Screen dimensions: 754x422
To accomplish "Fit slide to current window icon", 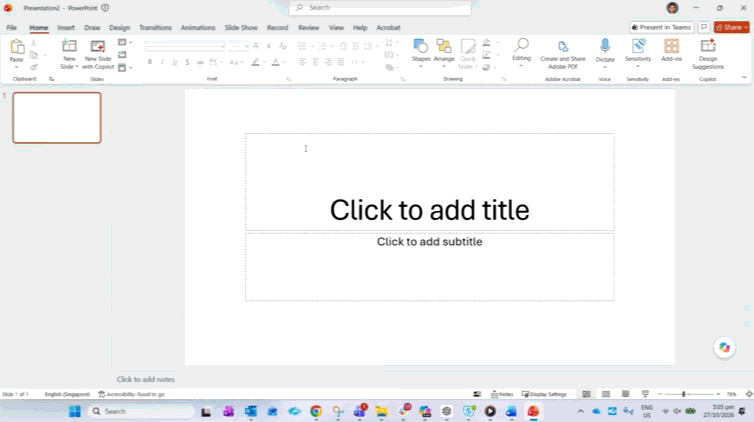I will click(x=749, y=394).
